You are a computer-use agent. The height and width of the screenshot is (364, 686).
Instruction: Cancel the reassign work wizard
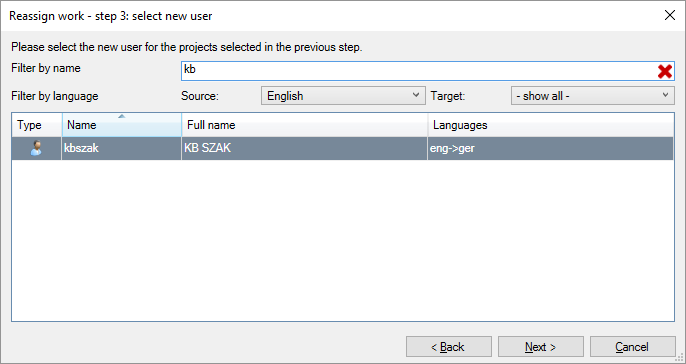tap(633, 347)
